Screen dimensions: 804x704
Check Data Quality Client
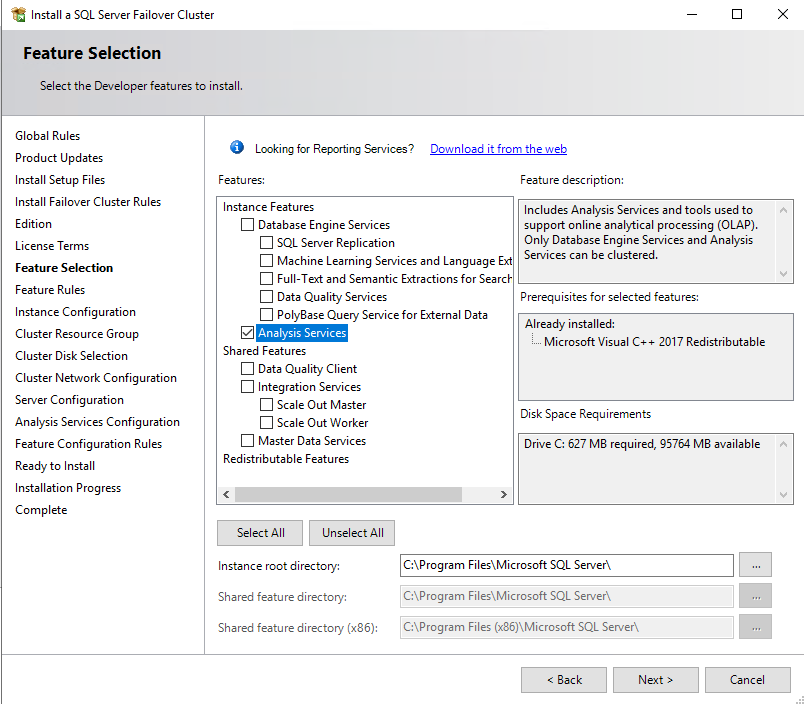pyautogui.click(x=247, y=369)
